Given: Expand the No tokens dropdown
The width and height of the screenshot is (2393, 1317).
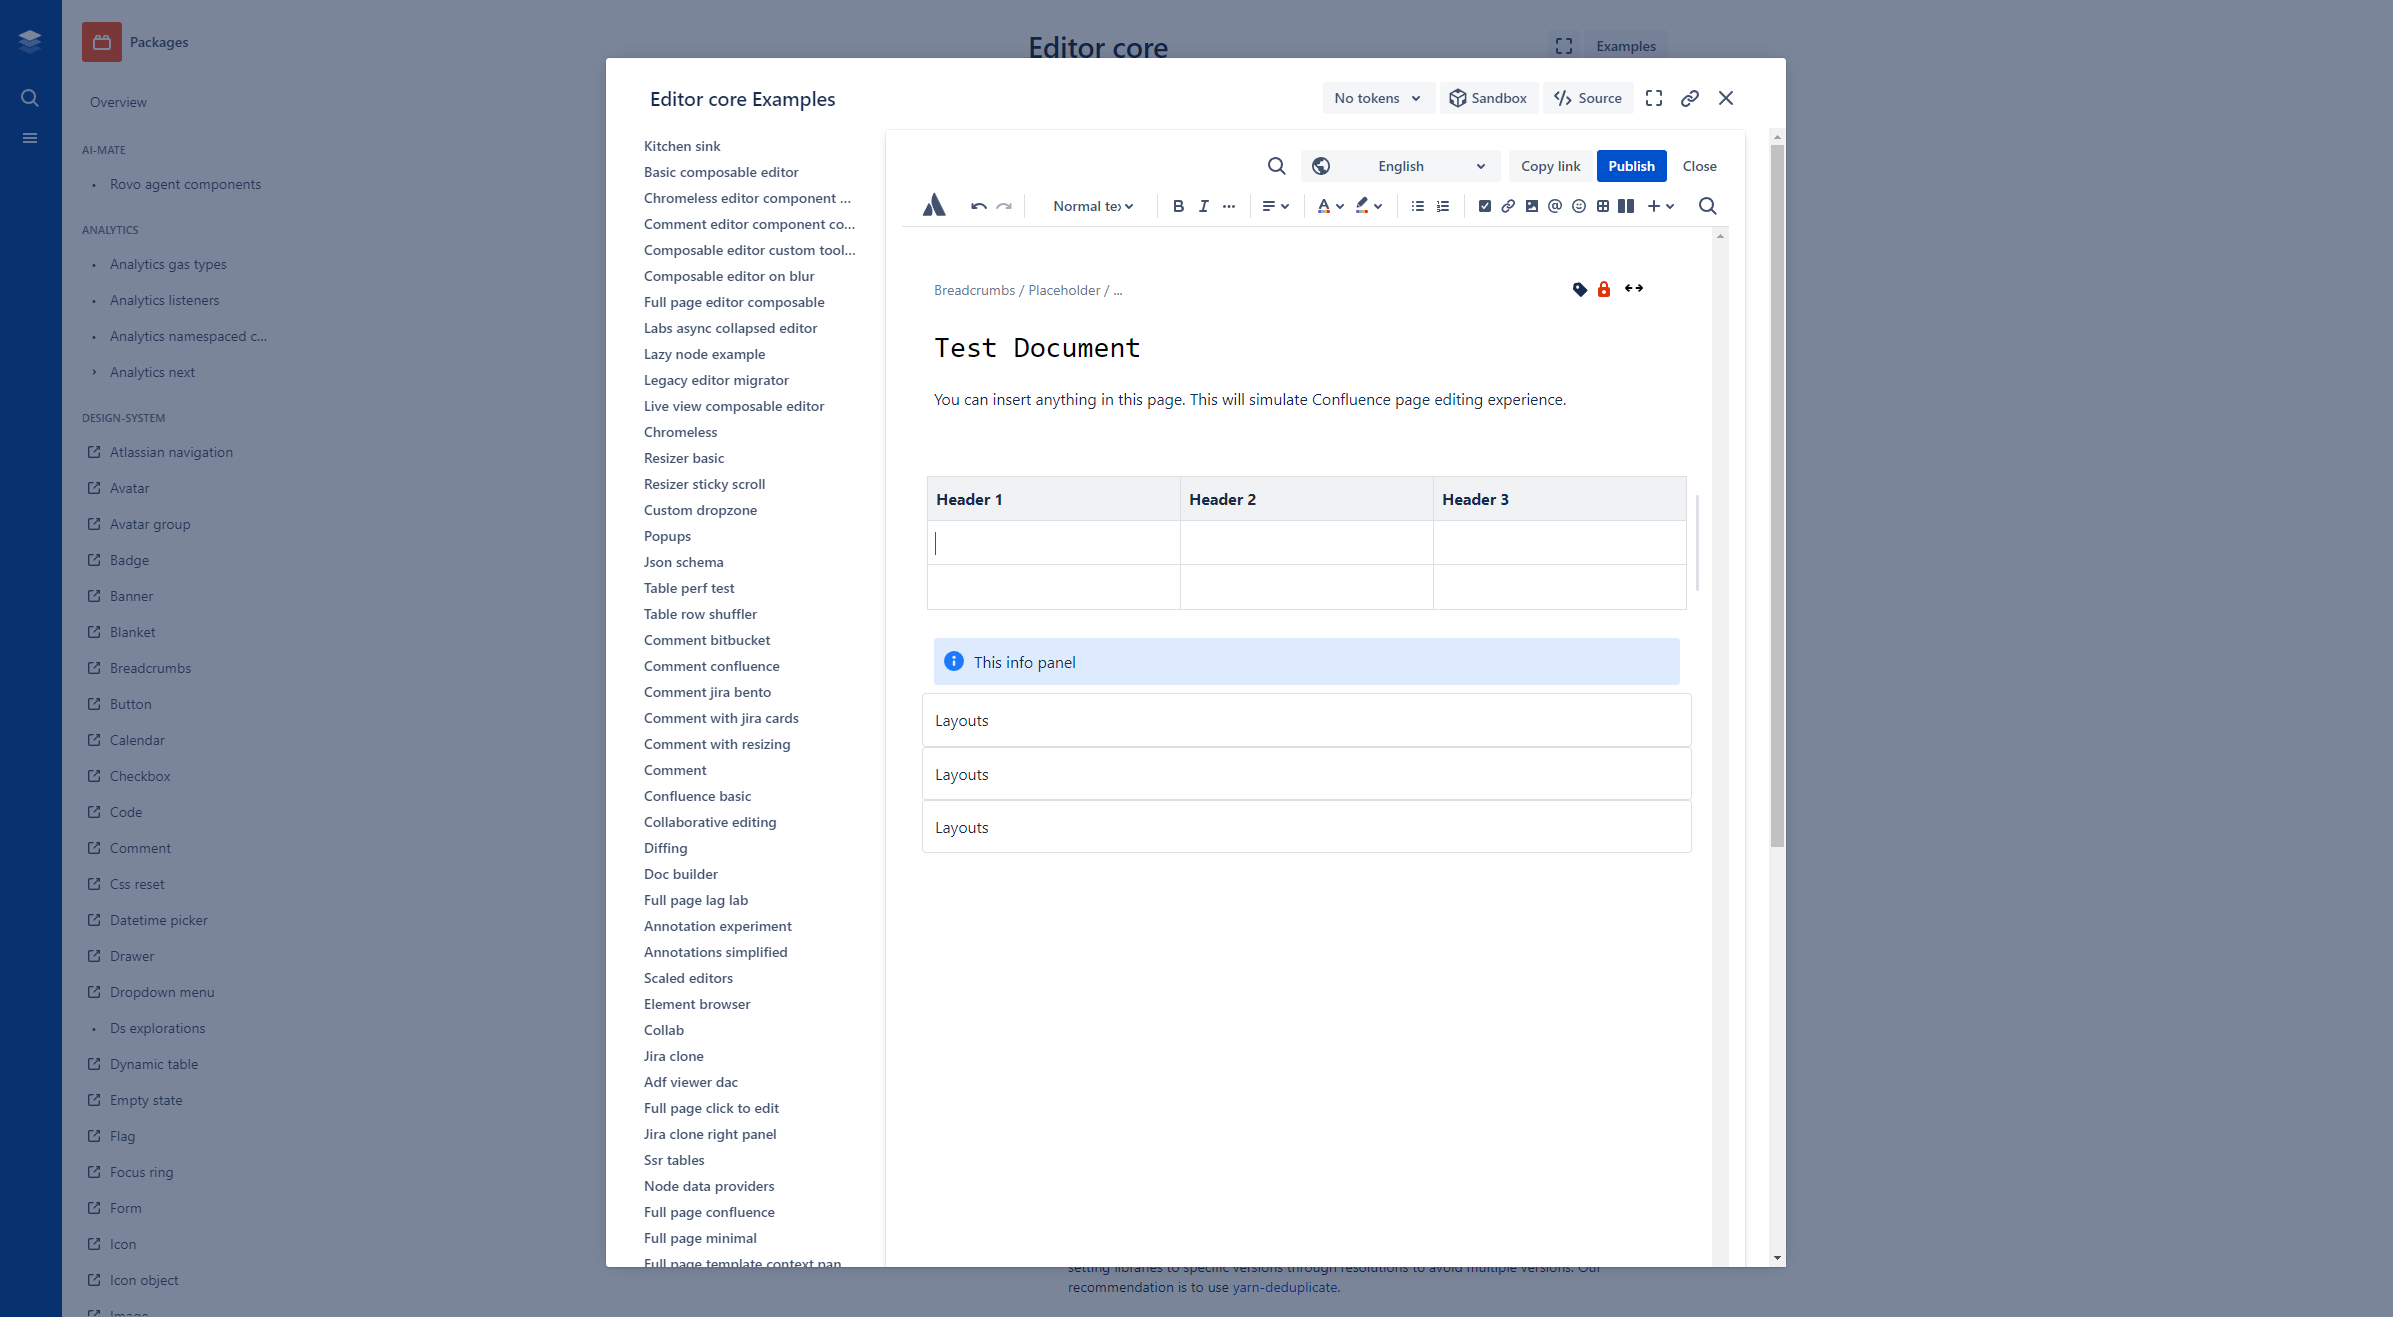Looking at the screenshot, I should pos(1377,98).
